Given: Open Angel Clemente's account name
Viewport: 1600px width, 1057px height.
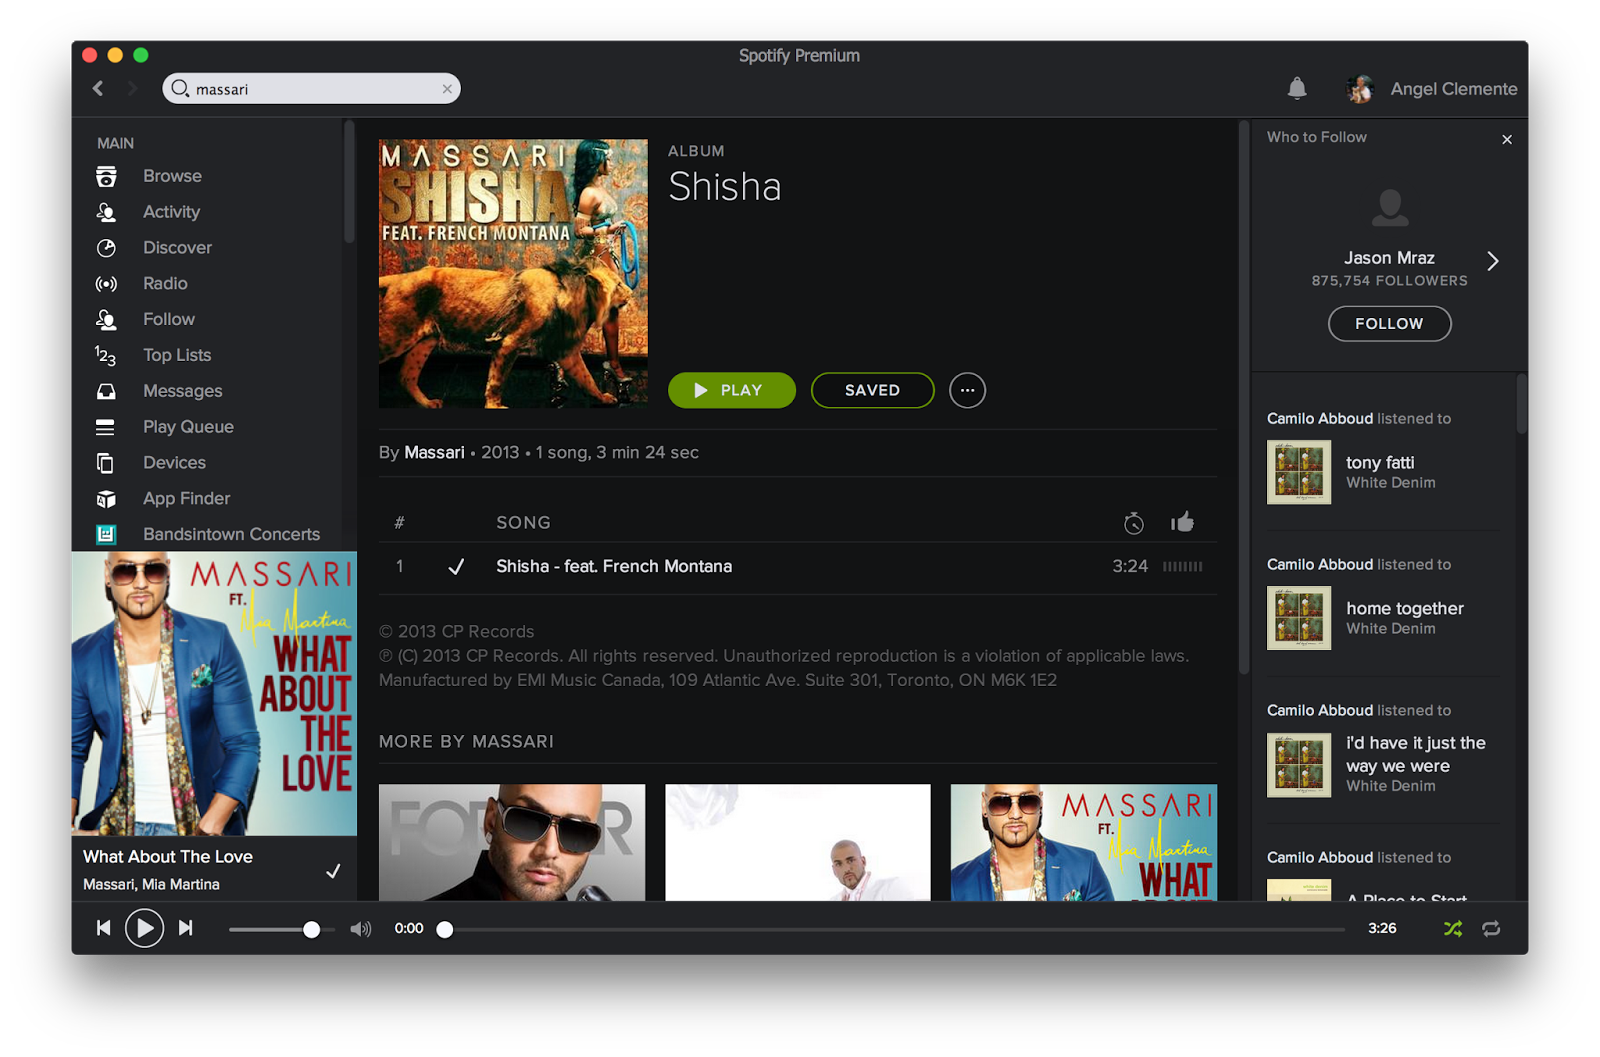Looking at the screenshot, I should pyautogui.click(x=1454, y=89).
